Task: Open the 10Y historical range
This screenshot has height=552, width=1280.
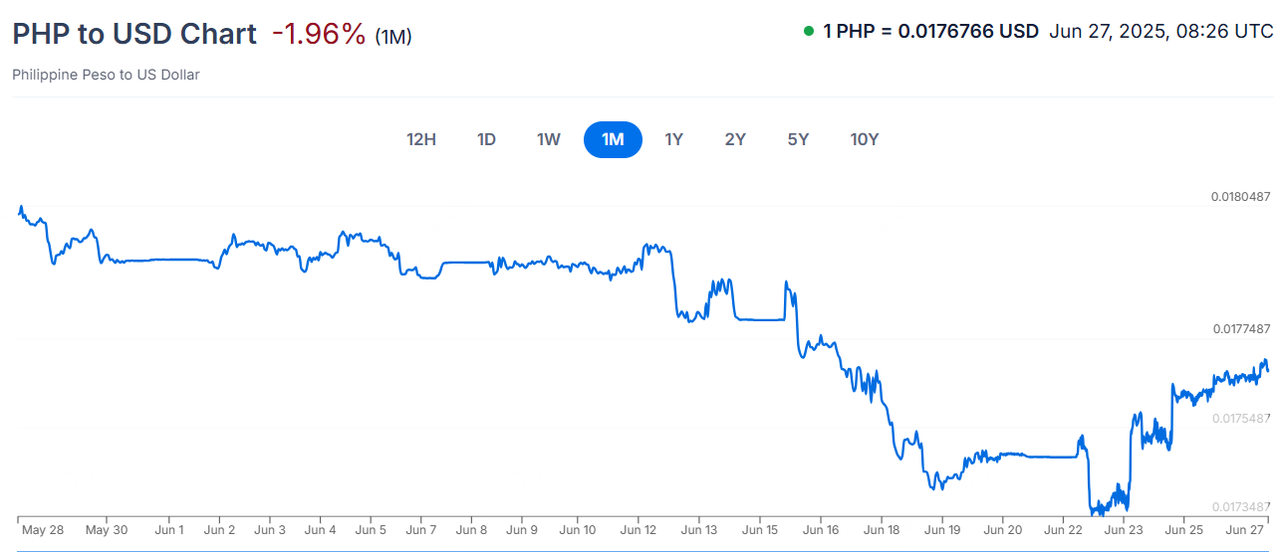Action: pyautogui.click(x=864, y=139)
